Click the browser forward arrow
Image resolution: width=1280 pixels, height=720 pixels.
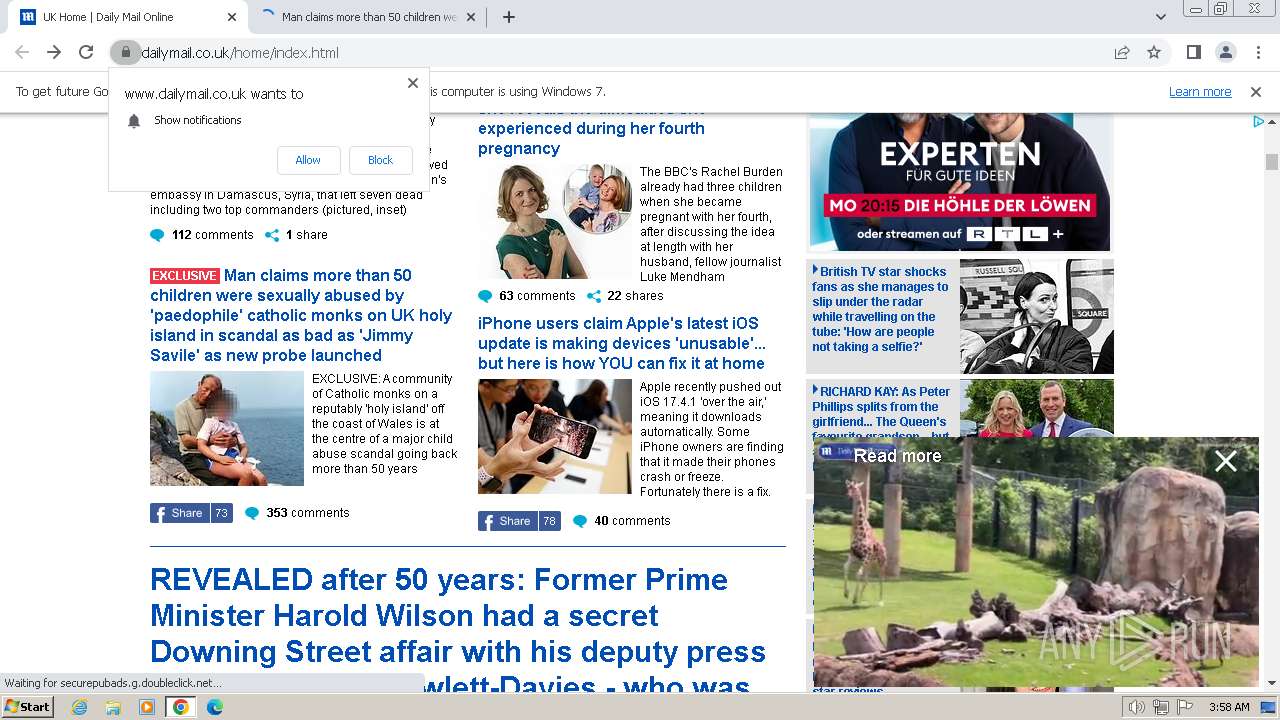click(54, 52)
